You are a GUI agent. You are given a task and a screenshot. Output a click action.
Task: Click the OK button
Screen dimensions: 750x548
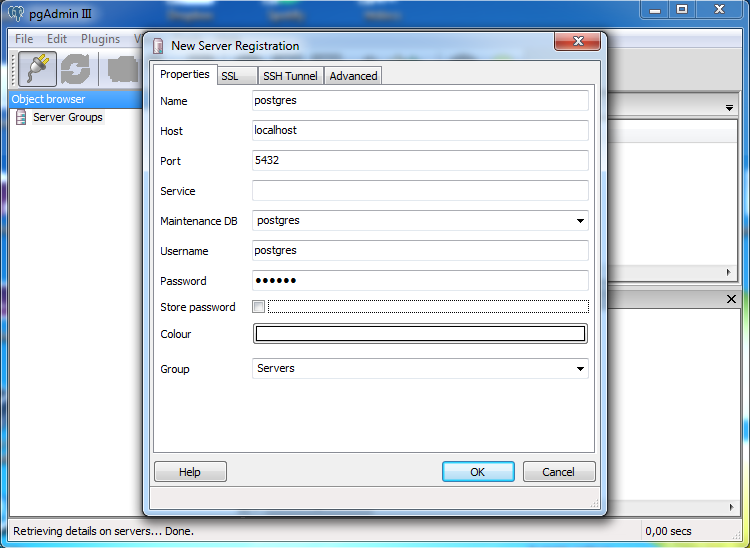click(x=478, y=472)
